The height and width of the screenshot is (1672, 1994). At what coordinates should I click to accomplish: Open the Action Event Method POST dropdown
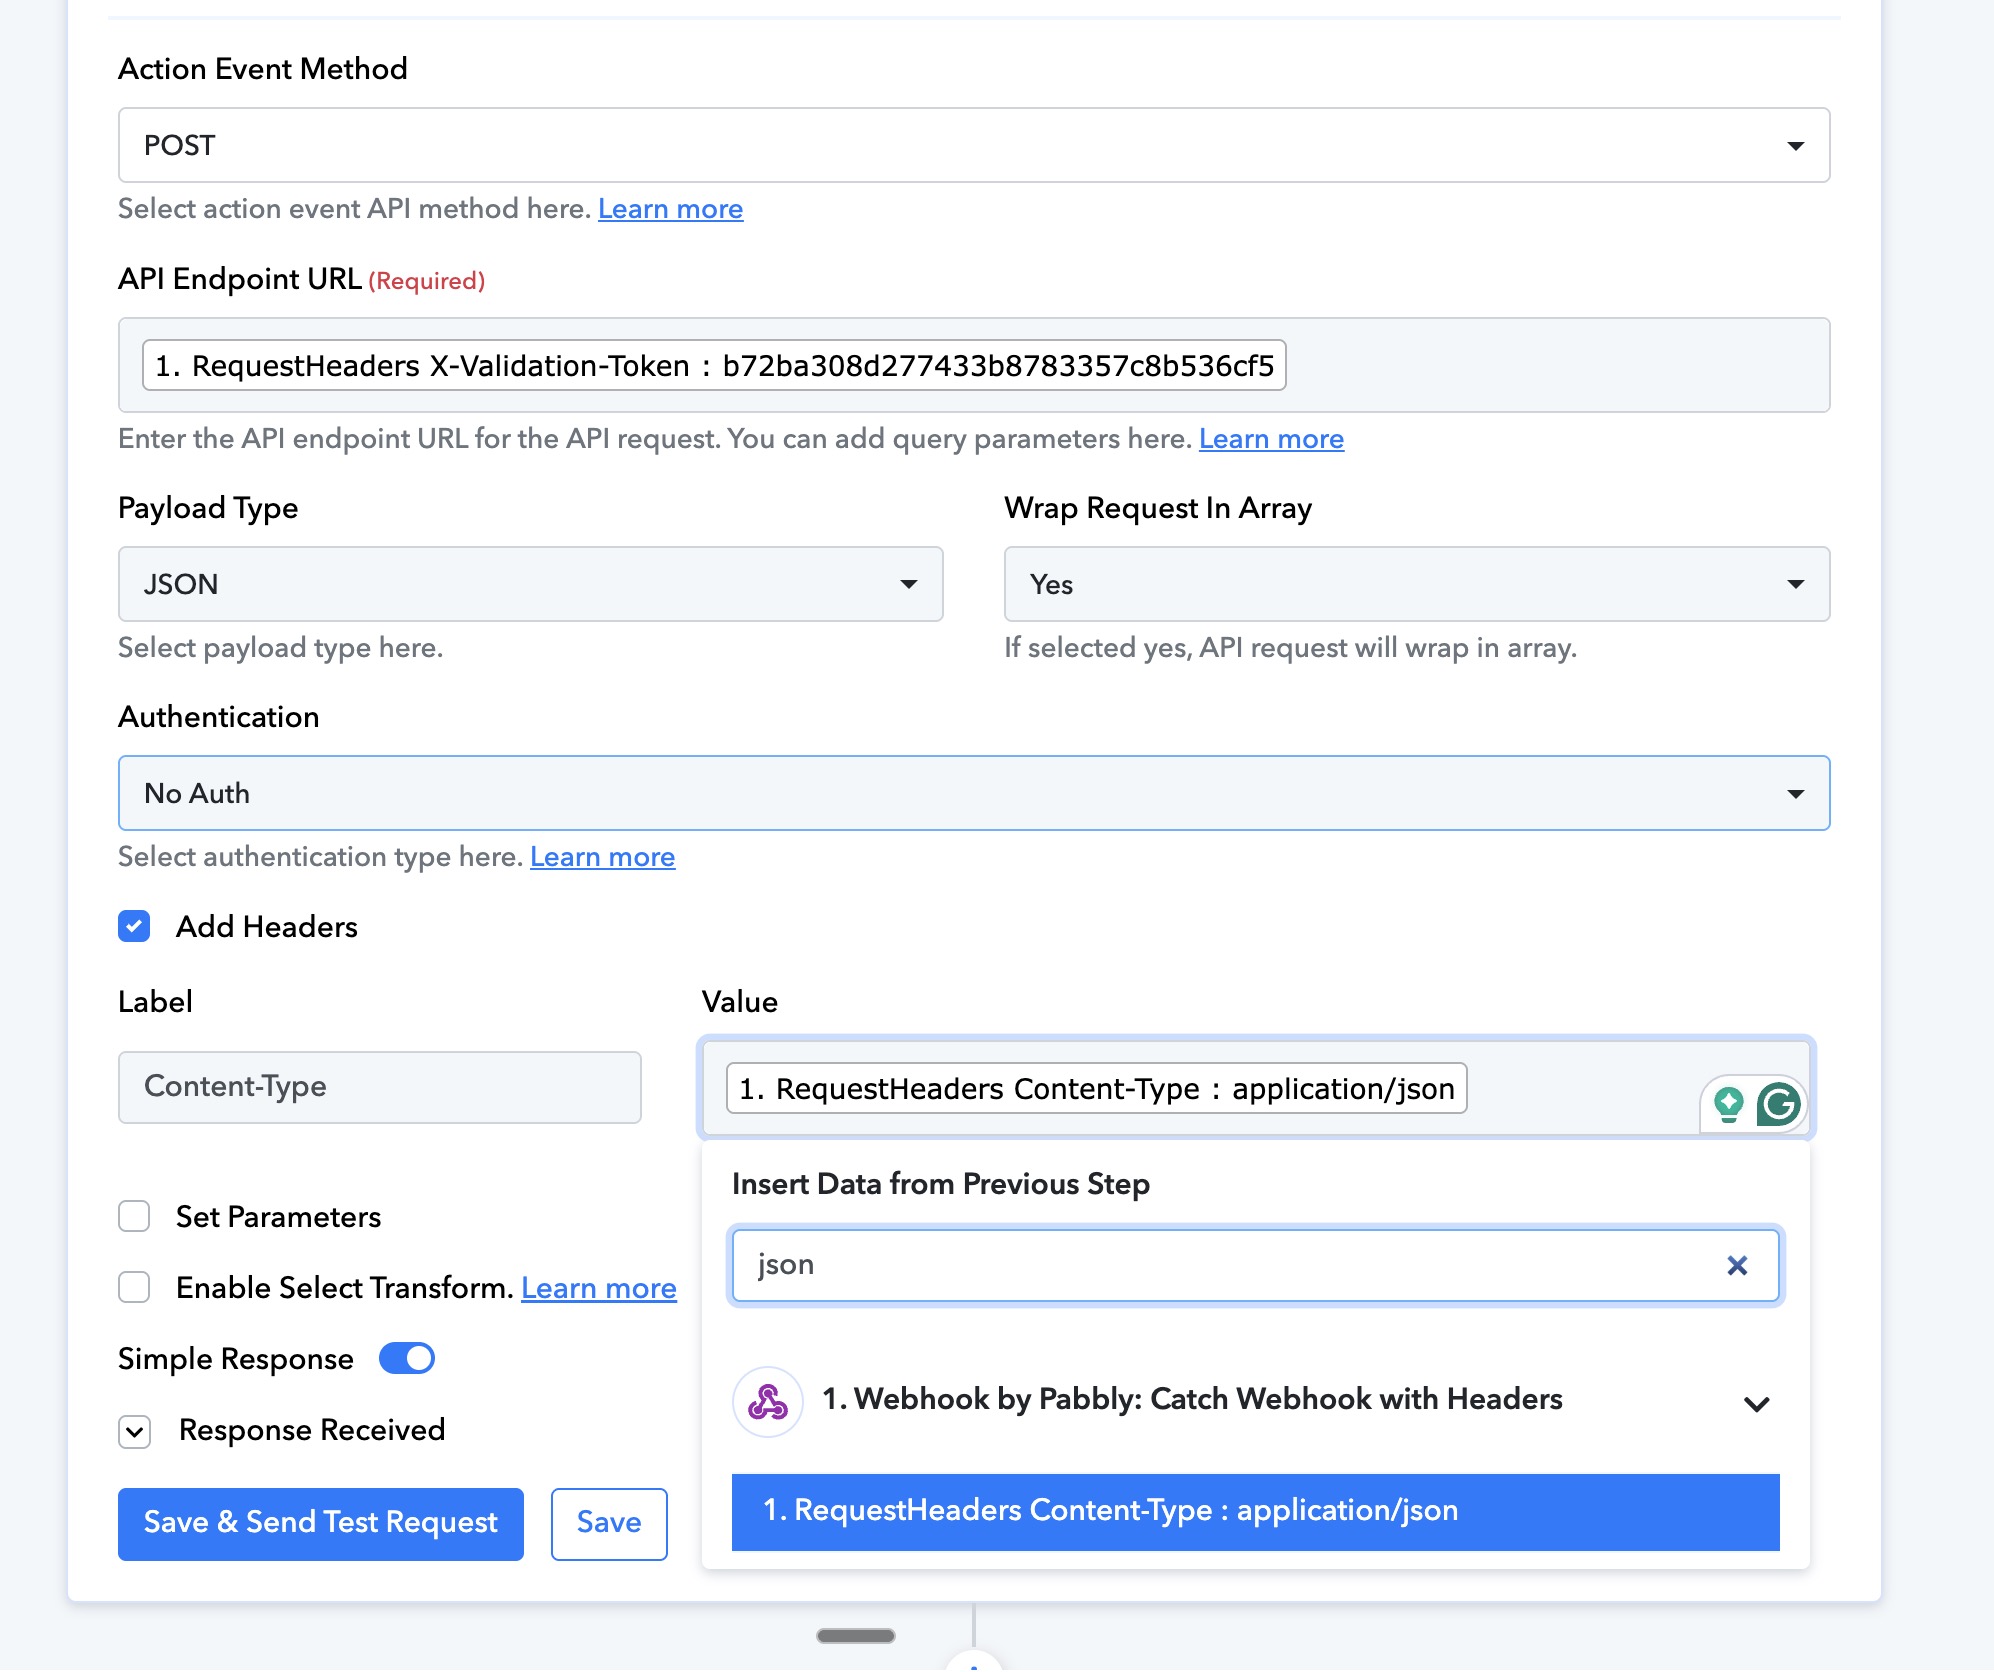click(973, 145)
